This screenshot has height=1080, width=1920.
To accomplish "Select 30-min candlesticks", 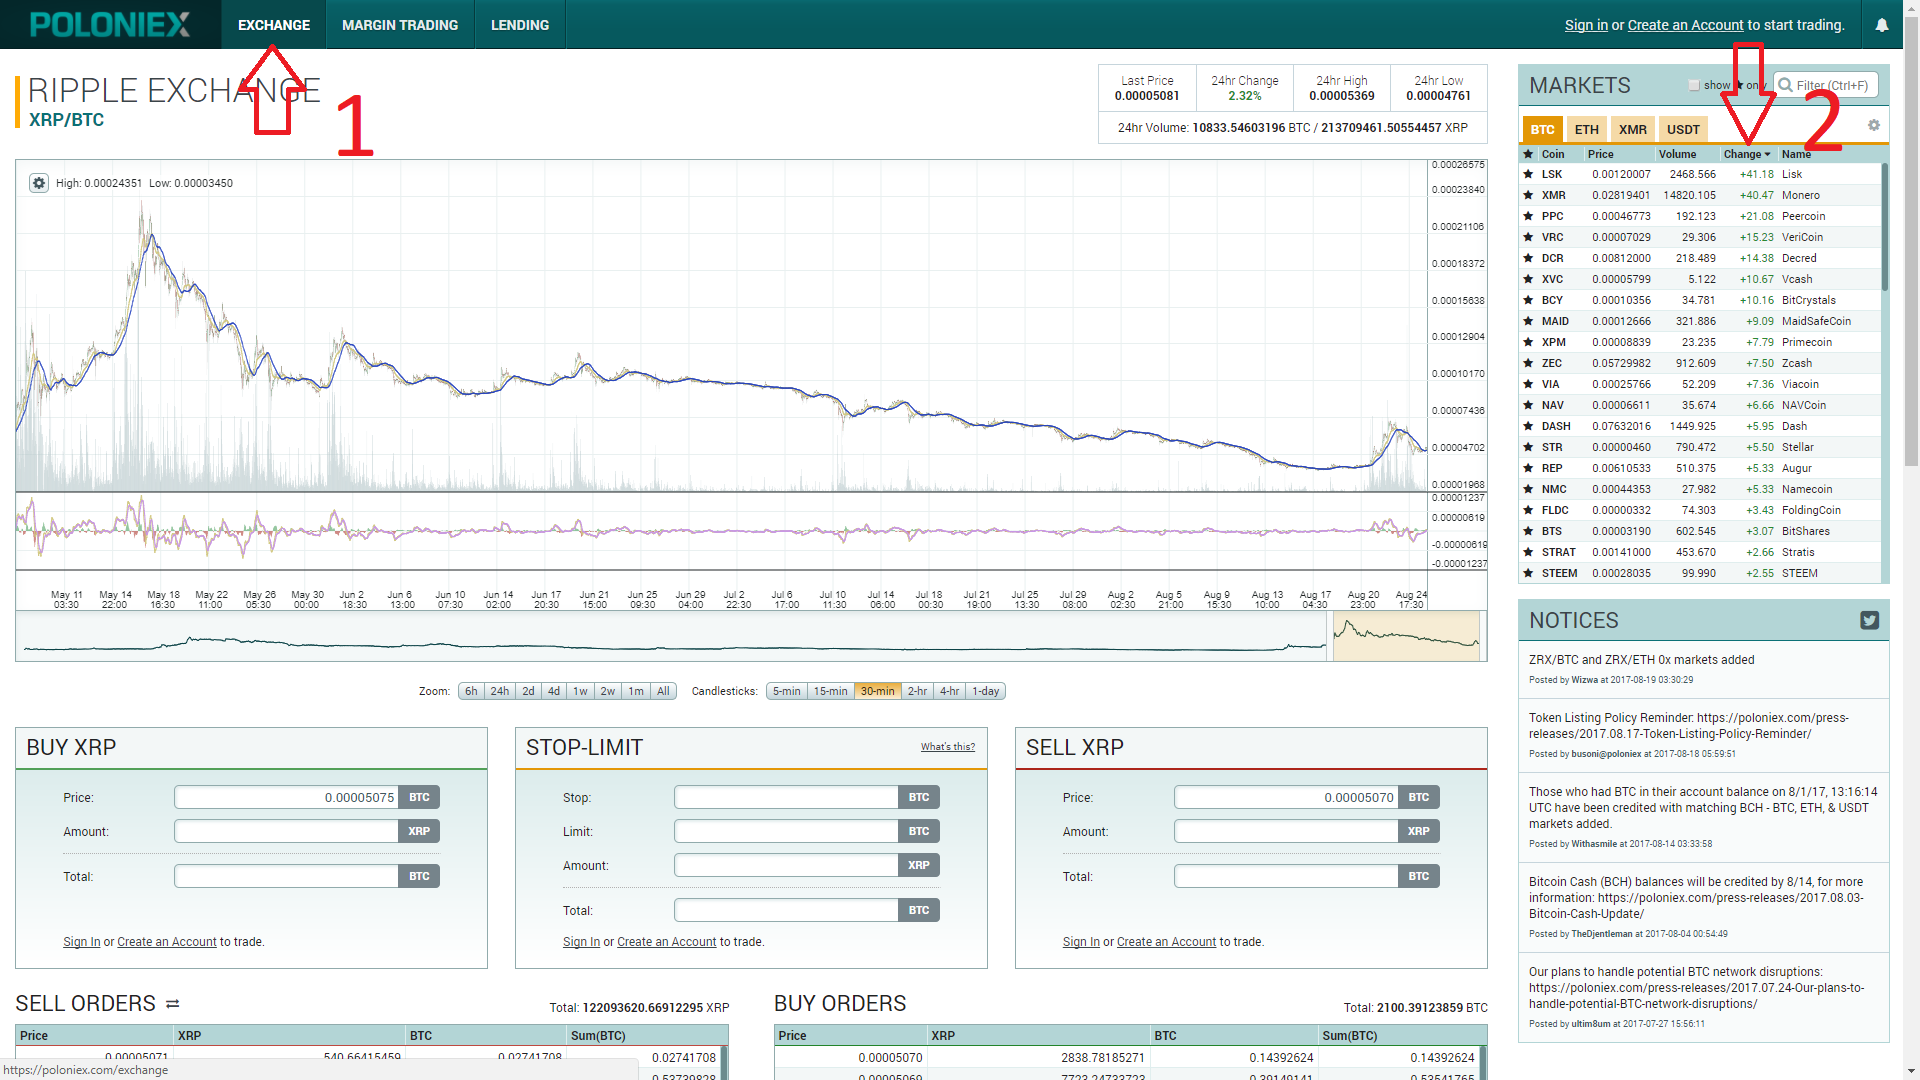I will click(x=878, y=691).
